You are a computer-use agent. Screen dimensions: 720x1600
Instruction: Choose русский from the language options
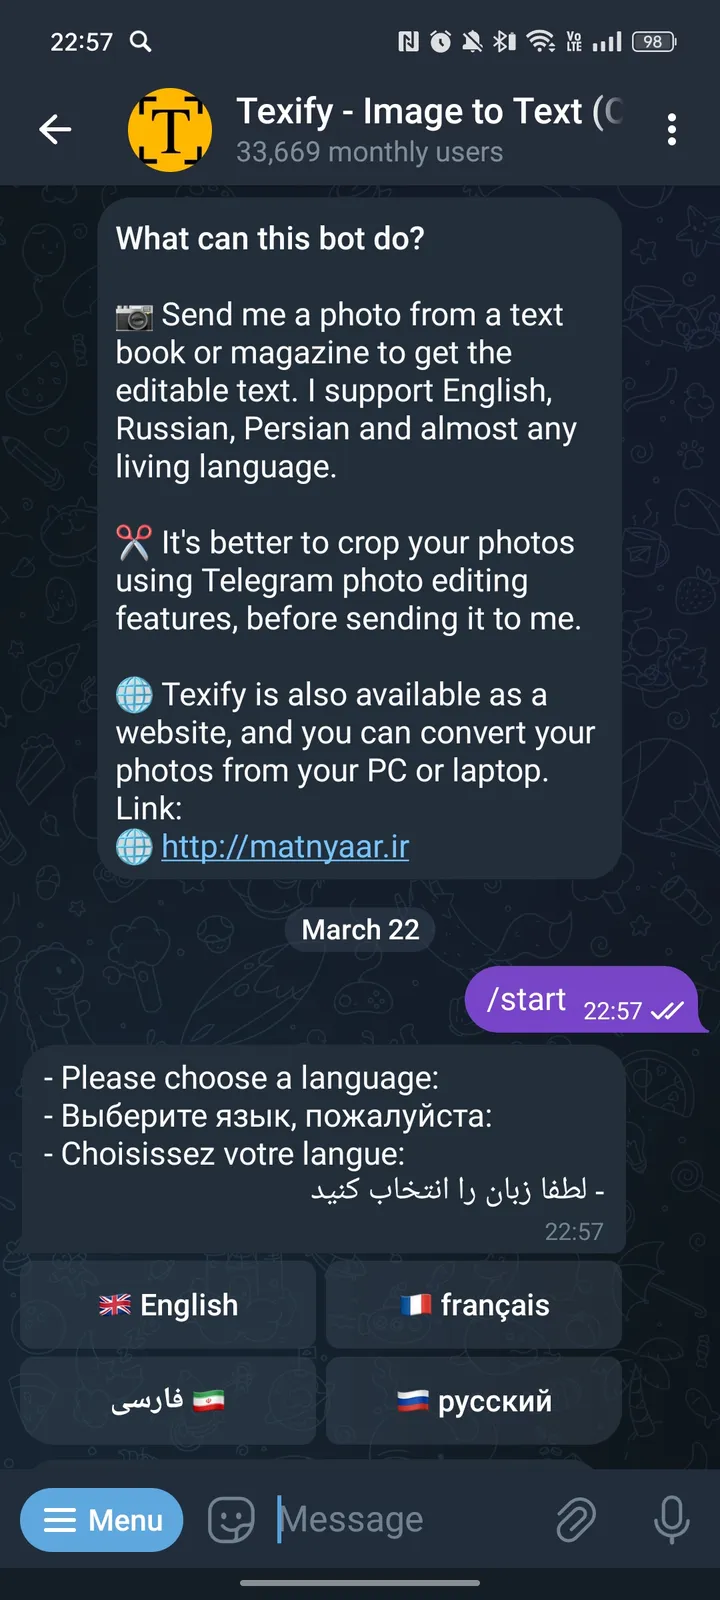472,1400
